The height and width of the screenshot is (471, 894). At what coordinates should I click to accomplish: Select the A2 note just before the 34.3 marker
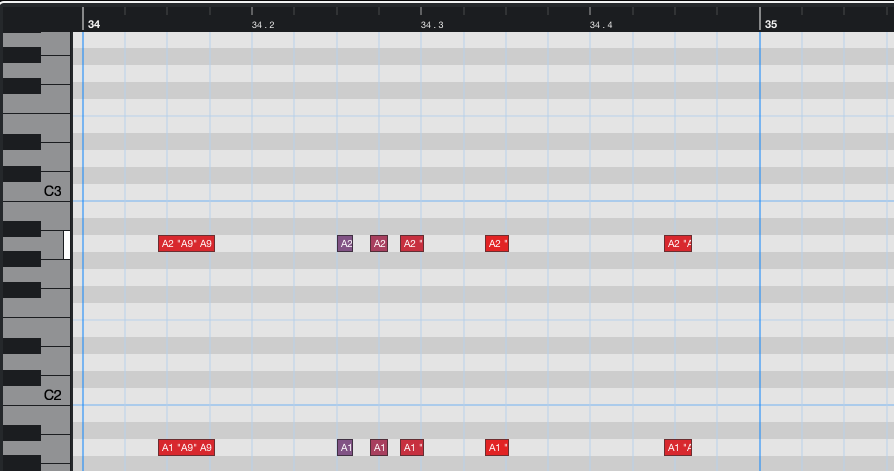(412, 243)
